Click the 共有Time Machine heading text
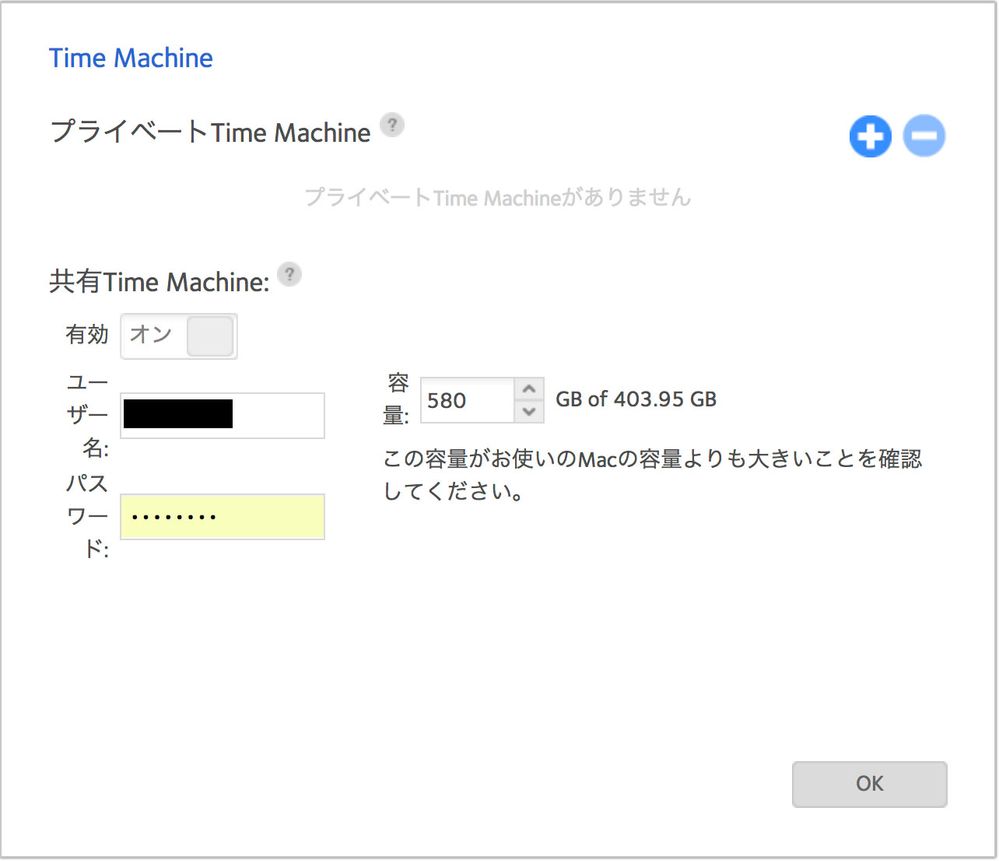Screen dimensions: 999x861 [159, 283]
